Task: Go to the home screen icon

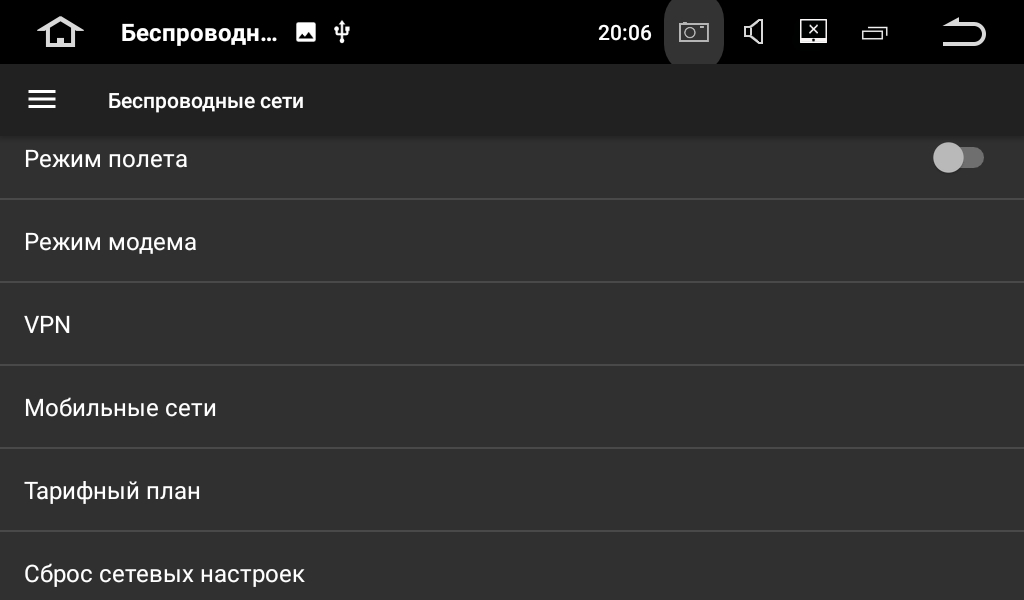Action: 60,32
